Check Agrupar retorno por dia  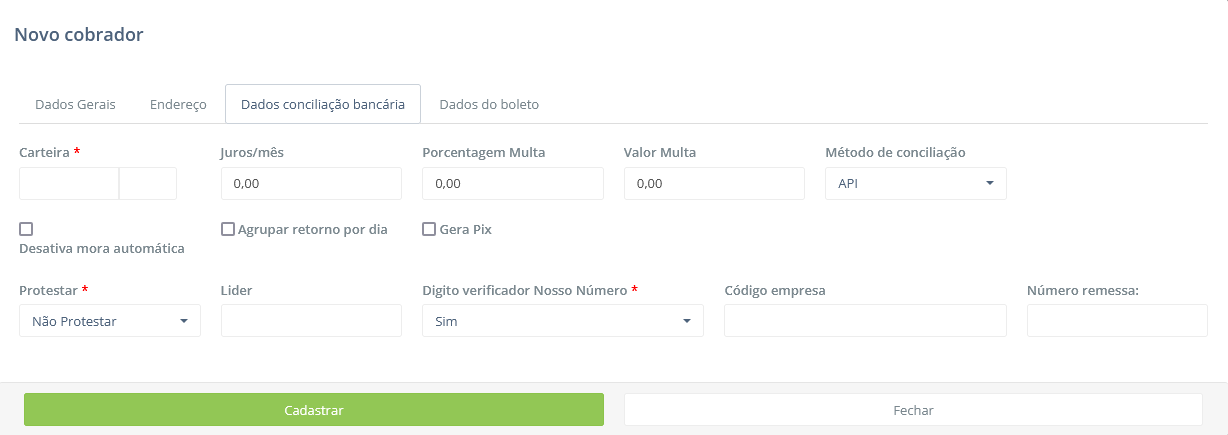click(x=227, y=229)
